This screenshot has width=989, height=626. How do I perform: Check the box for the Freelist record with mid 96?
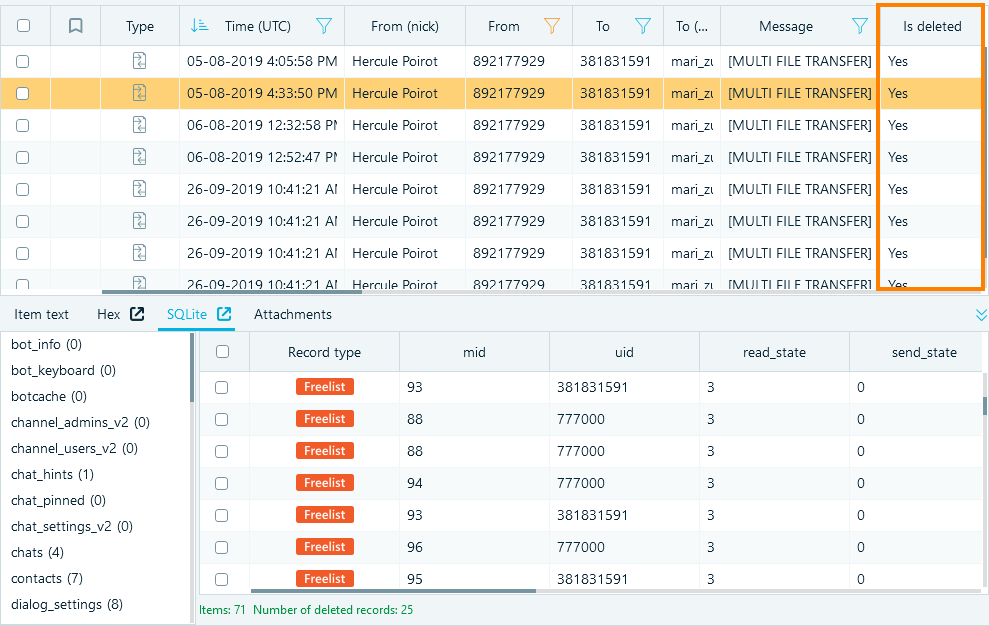[x=221, y=547]
